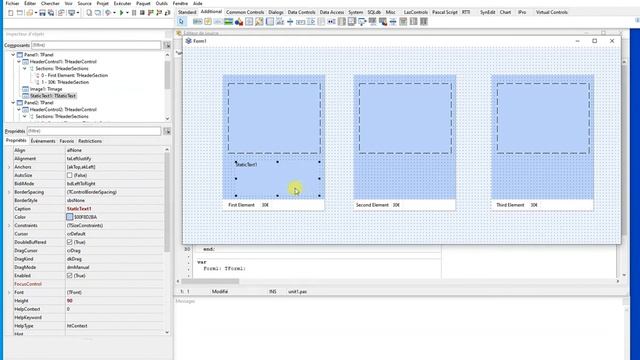640x360 pixels.
Task: Click the Propriétés filter field
Action: tap(94, 131)
